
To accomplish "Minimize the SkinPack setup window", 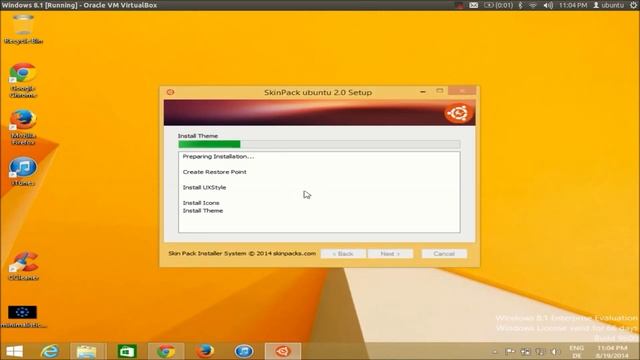I will 423,91.
